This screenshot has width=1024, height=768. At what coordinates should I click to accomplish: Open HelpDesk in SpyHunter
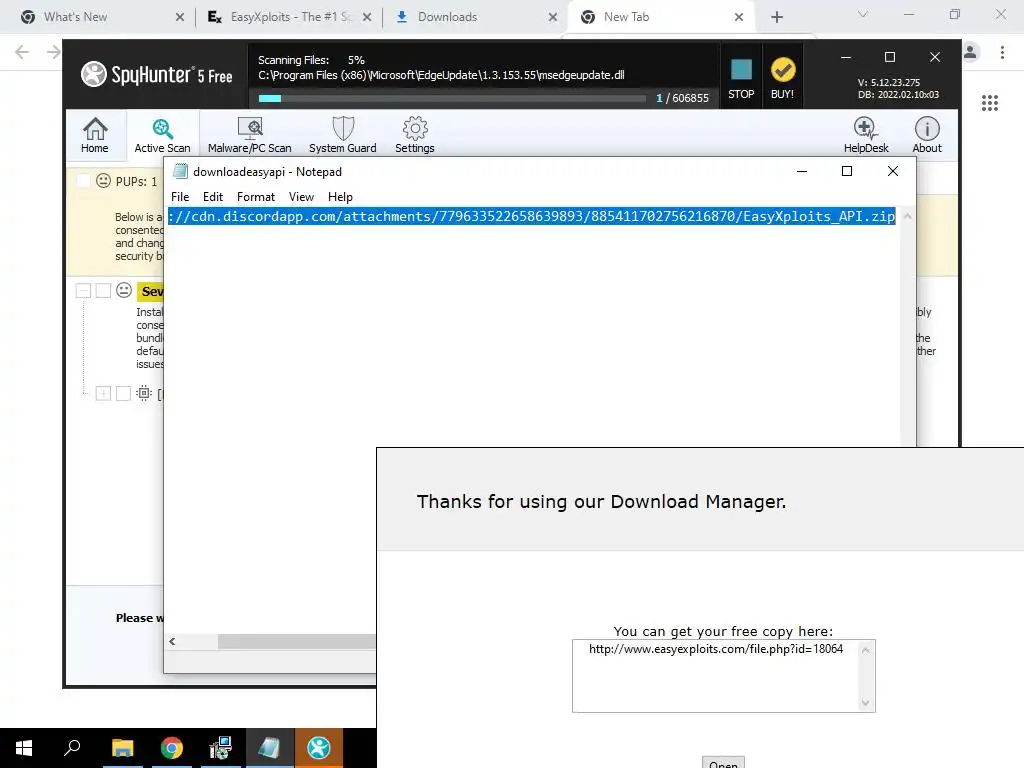866,135
